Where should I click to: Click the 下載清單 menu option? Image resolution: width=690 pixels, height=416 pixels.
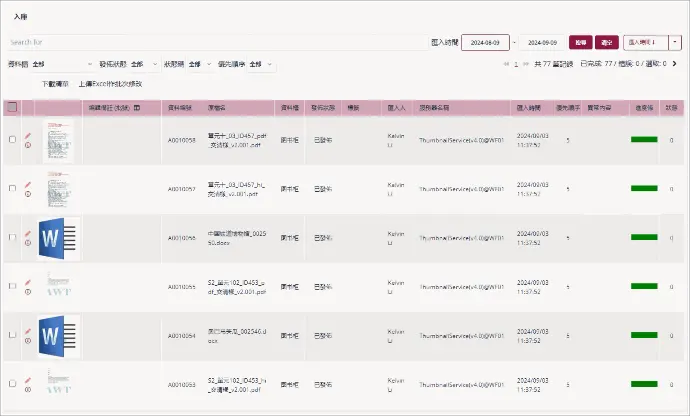[55, 84]
